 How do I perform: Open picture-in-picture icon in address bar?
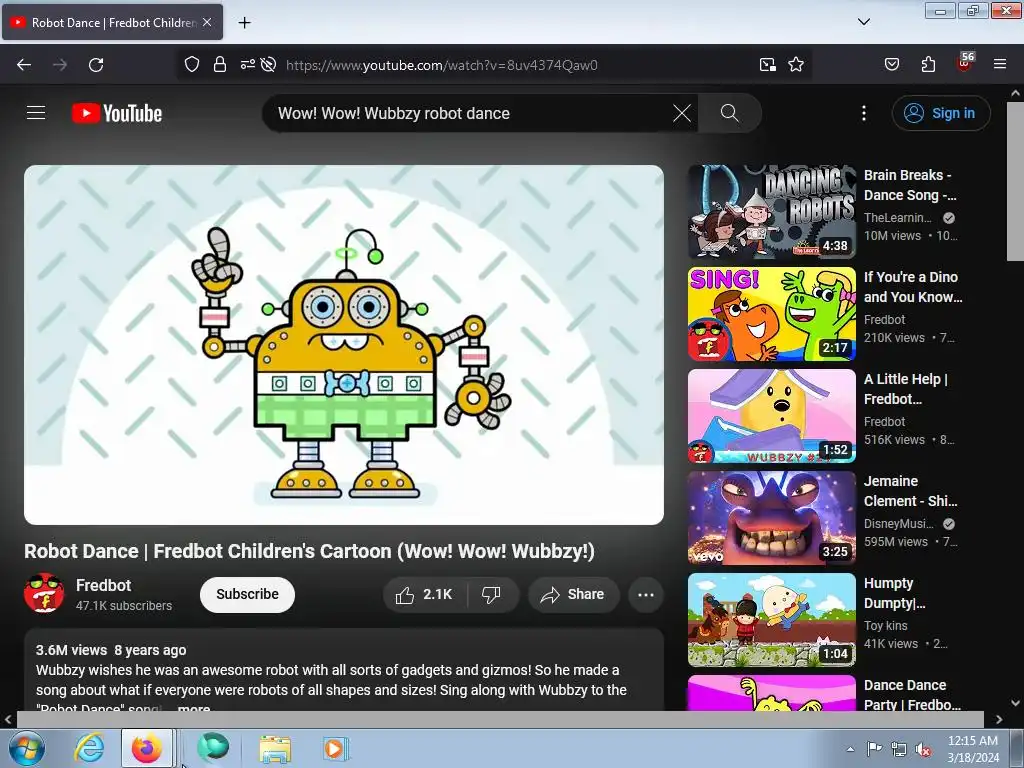(x=767, y=65)
